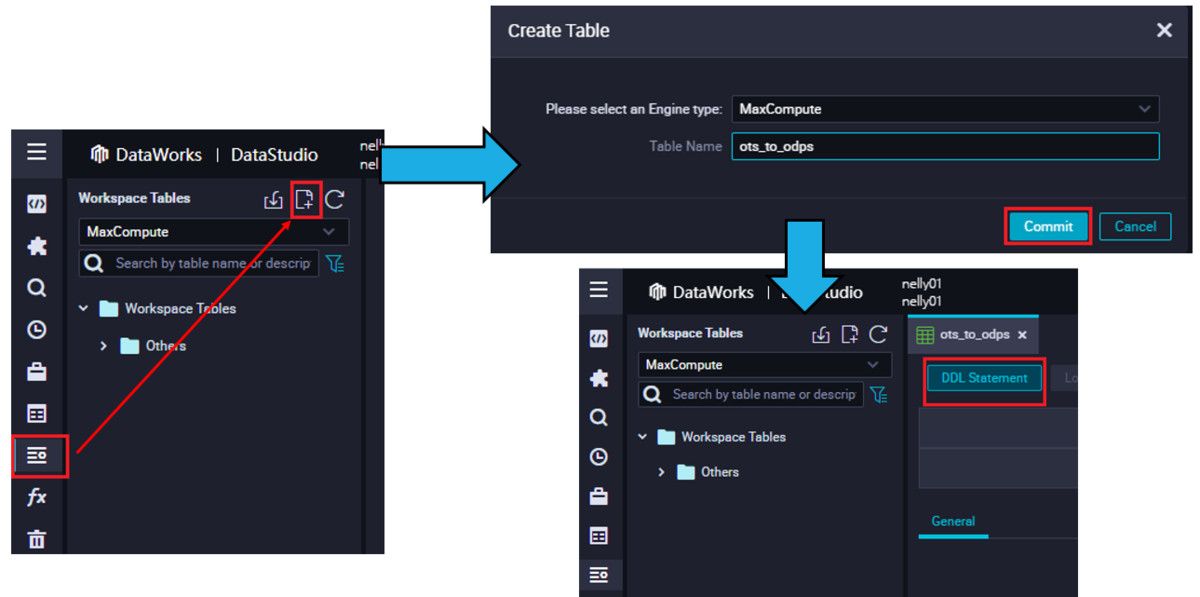This screenshot has height=597, width=1200.
Task: Click DataWorks logo in ots_to_odps tab window
Action: tap(657, 292)
